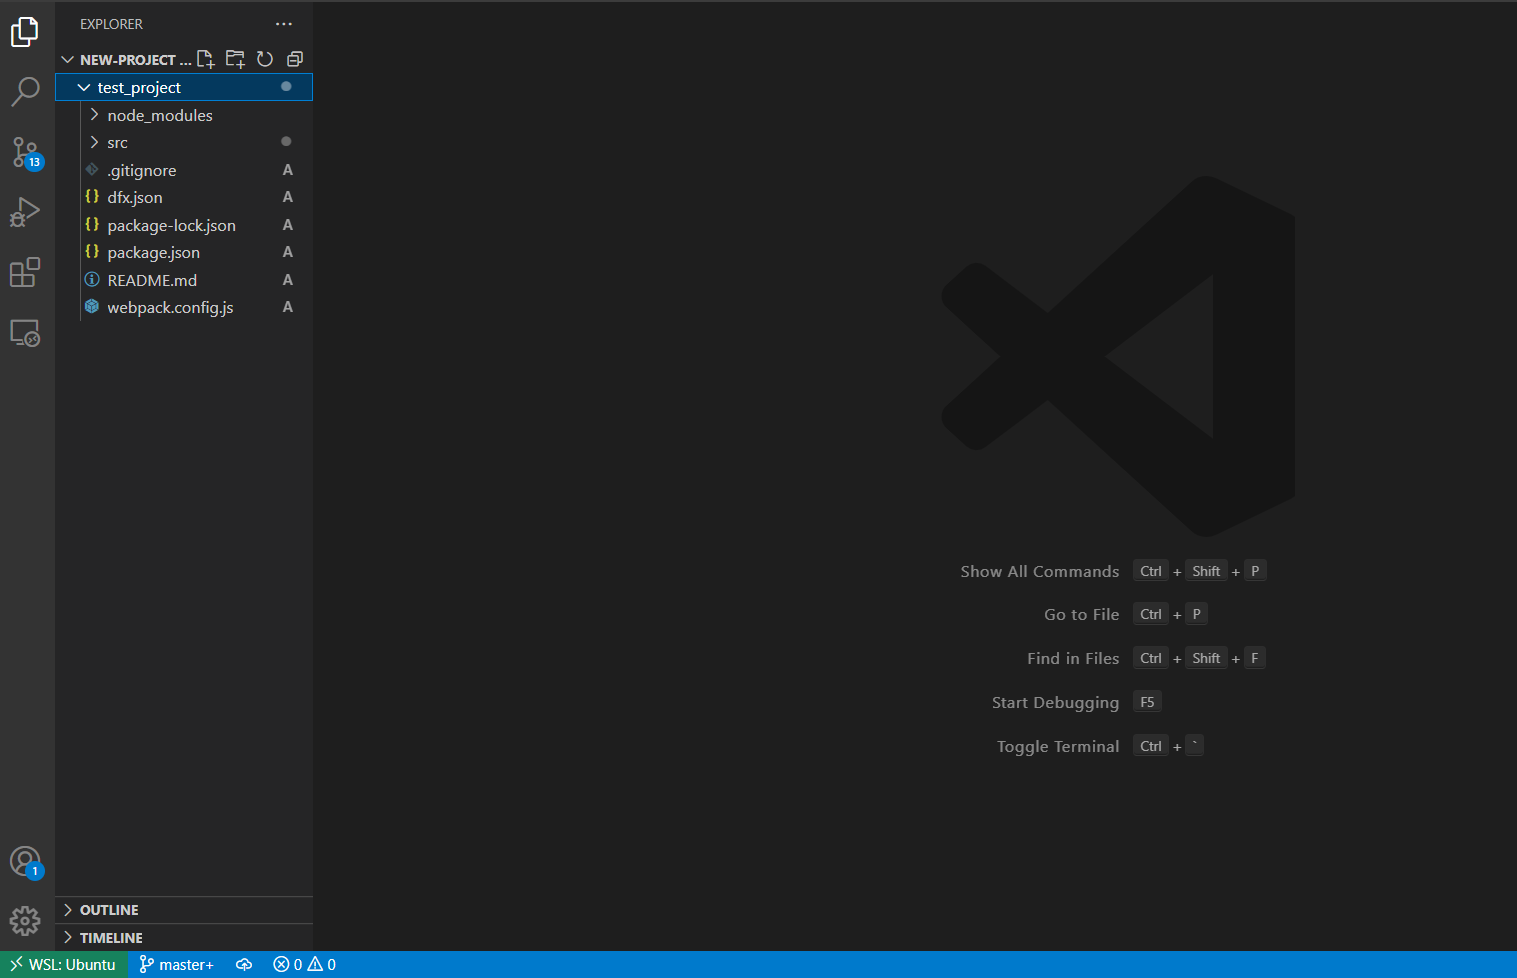The height and width of the screenshot is (978, 1517).
Task: Open the Search view
Action: (x=25, y=92)
